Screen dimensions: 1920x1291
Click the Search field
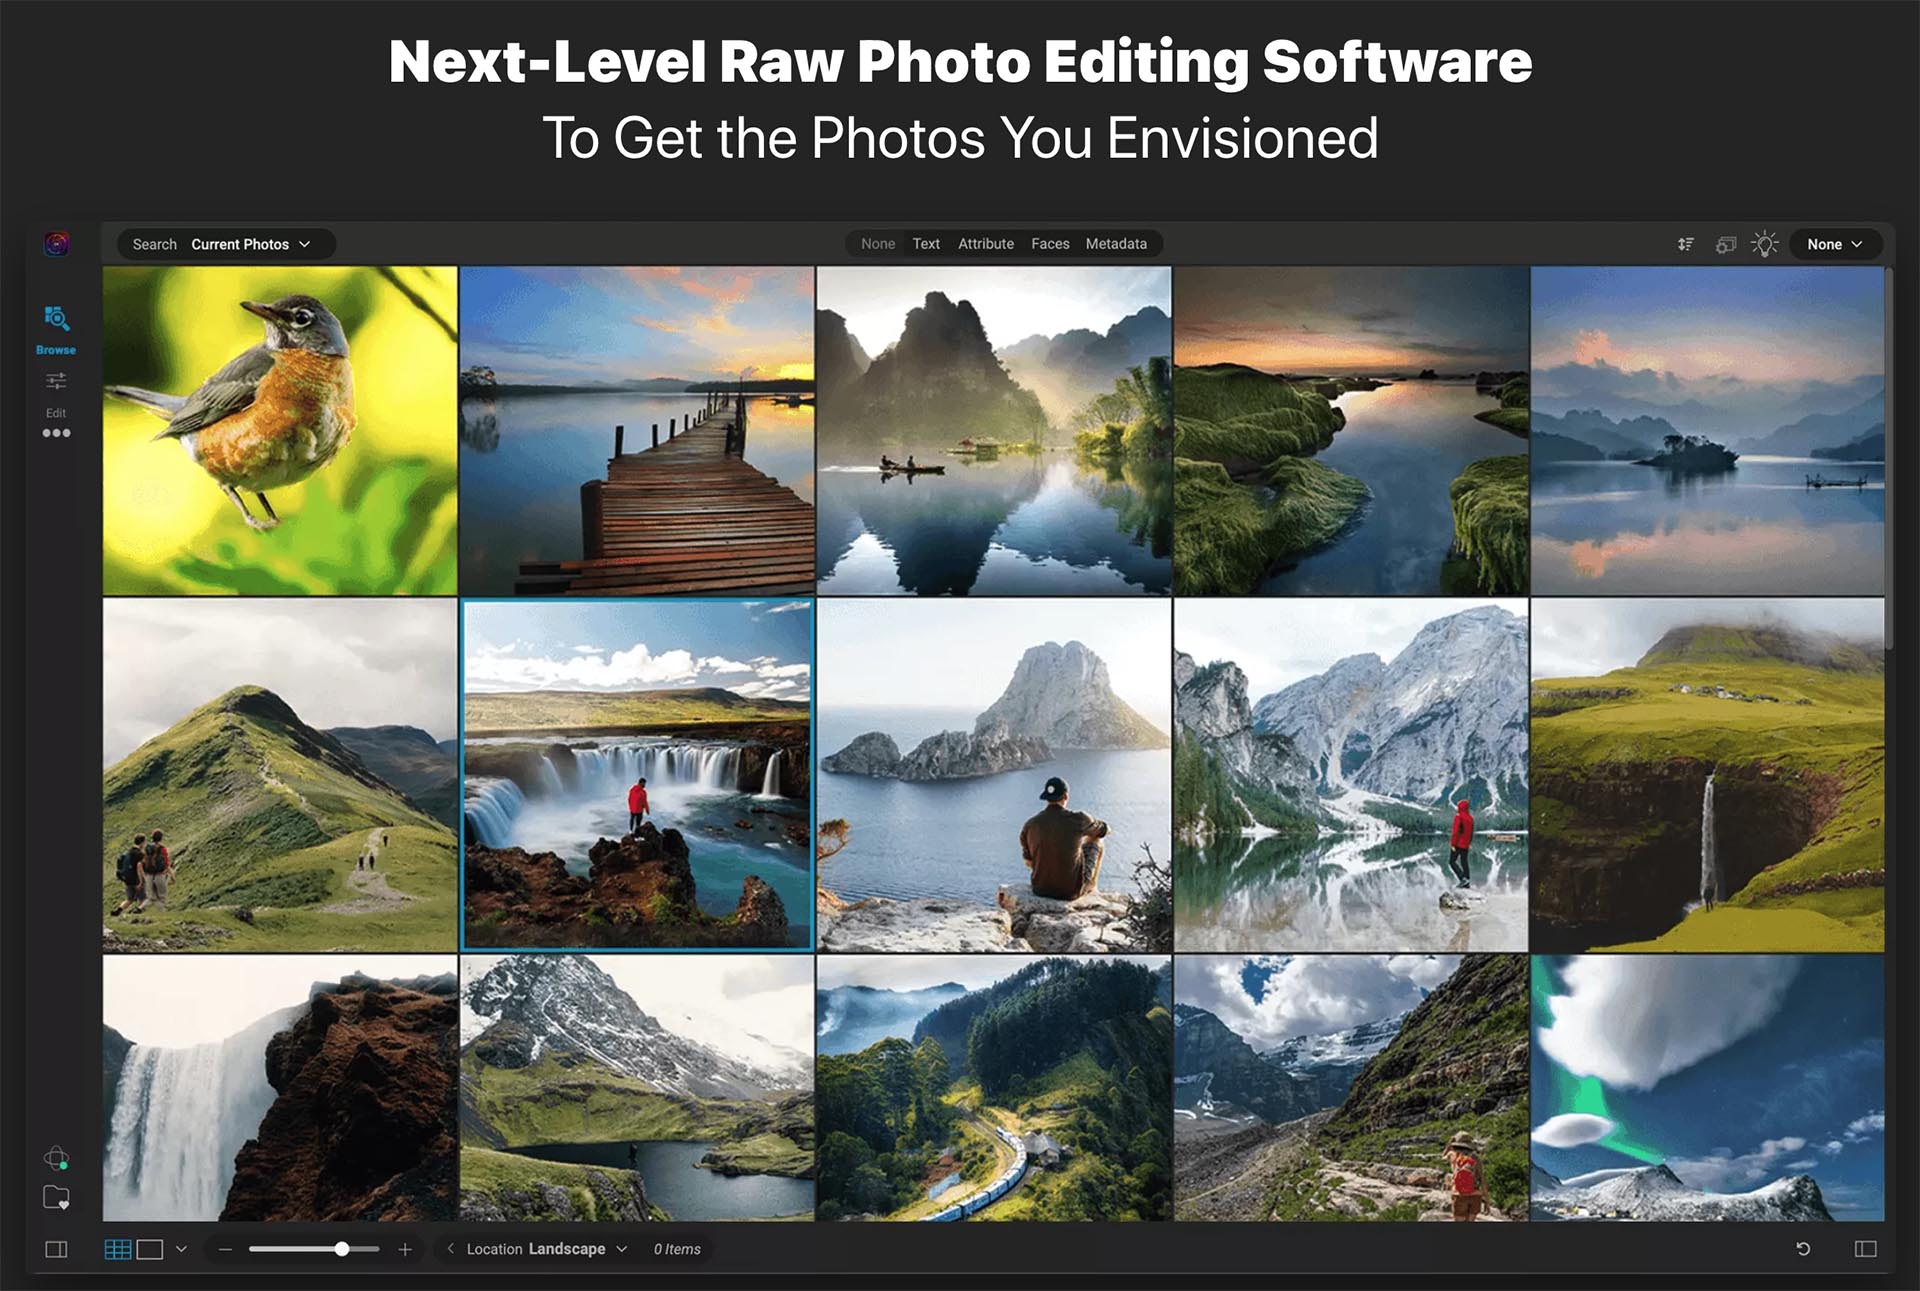click(x=154, y=243)
